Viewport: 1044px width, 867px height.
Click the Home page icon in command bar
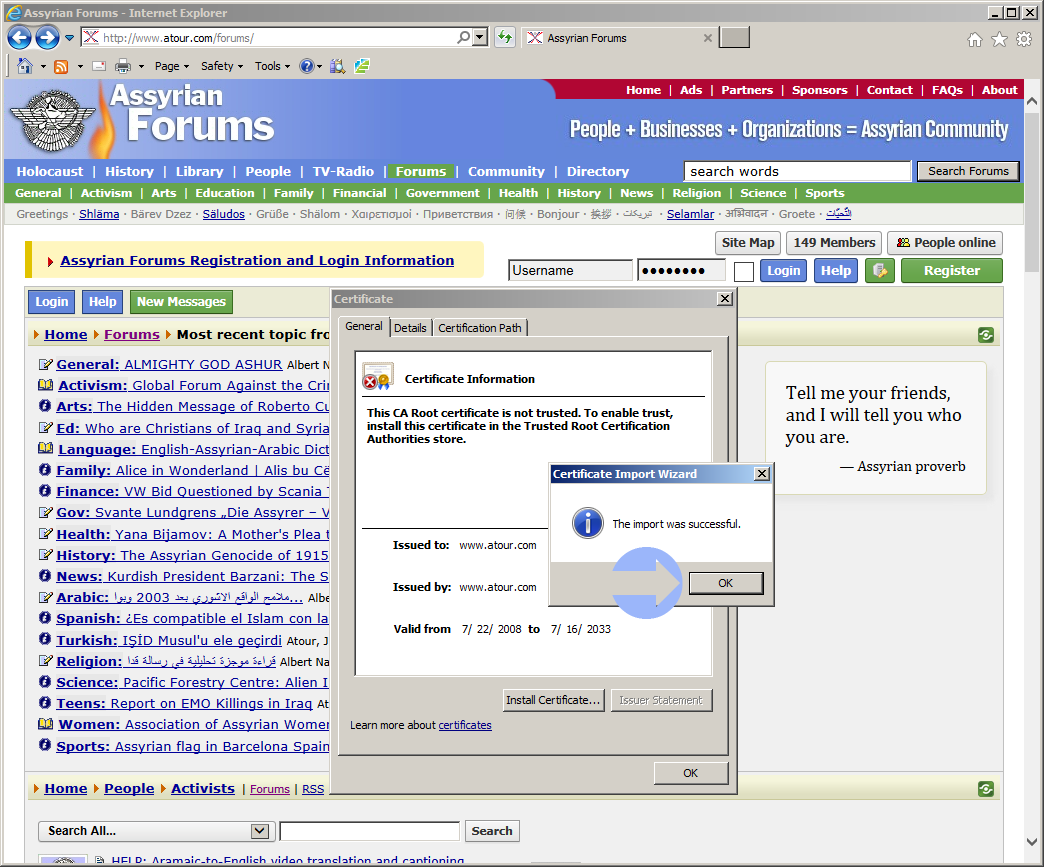[x=25, y=66]
